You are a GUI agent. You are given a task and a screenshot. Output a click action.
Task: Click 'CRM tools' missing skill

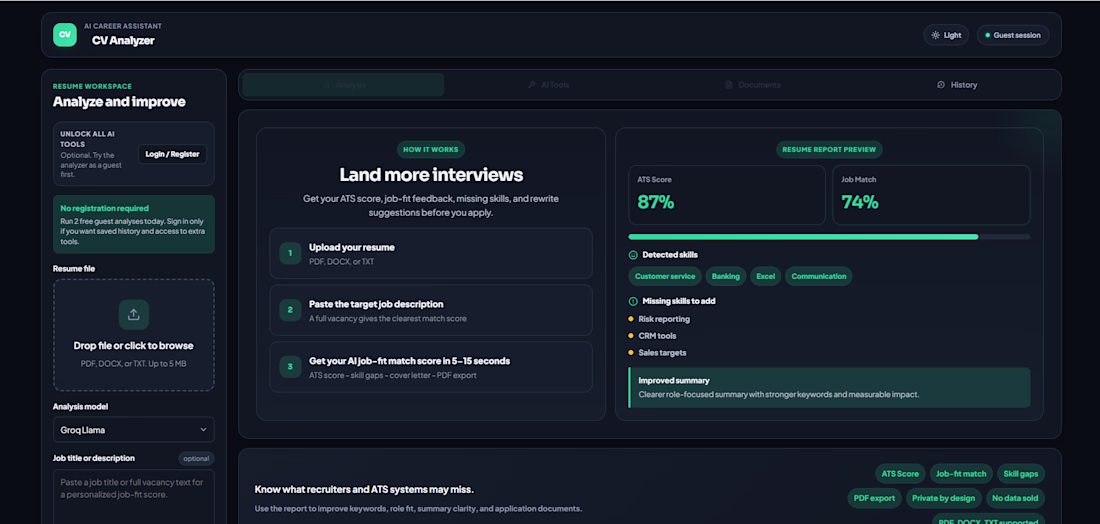pos(657,336)
